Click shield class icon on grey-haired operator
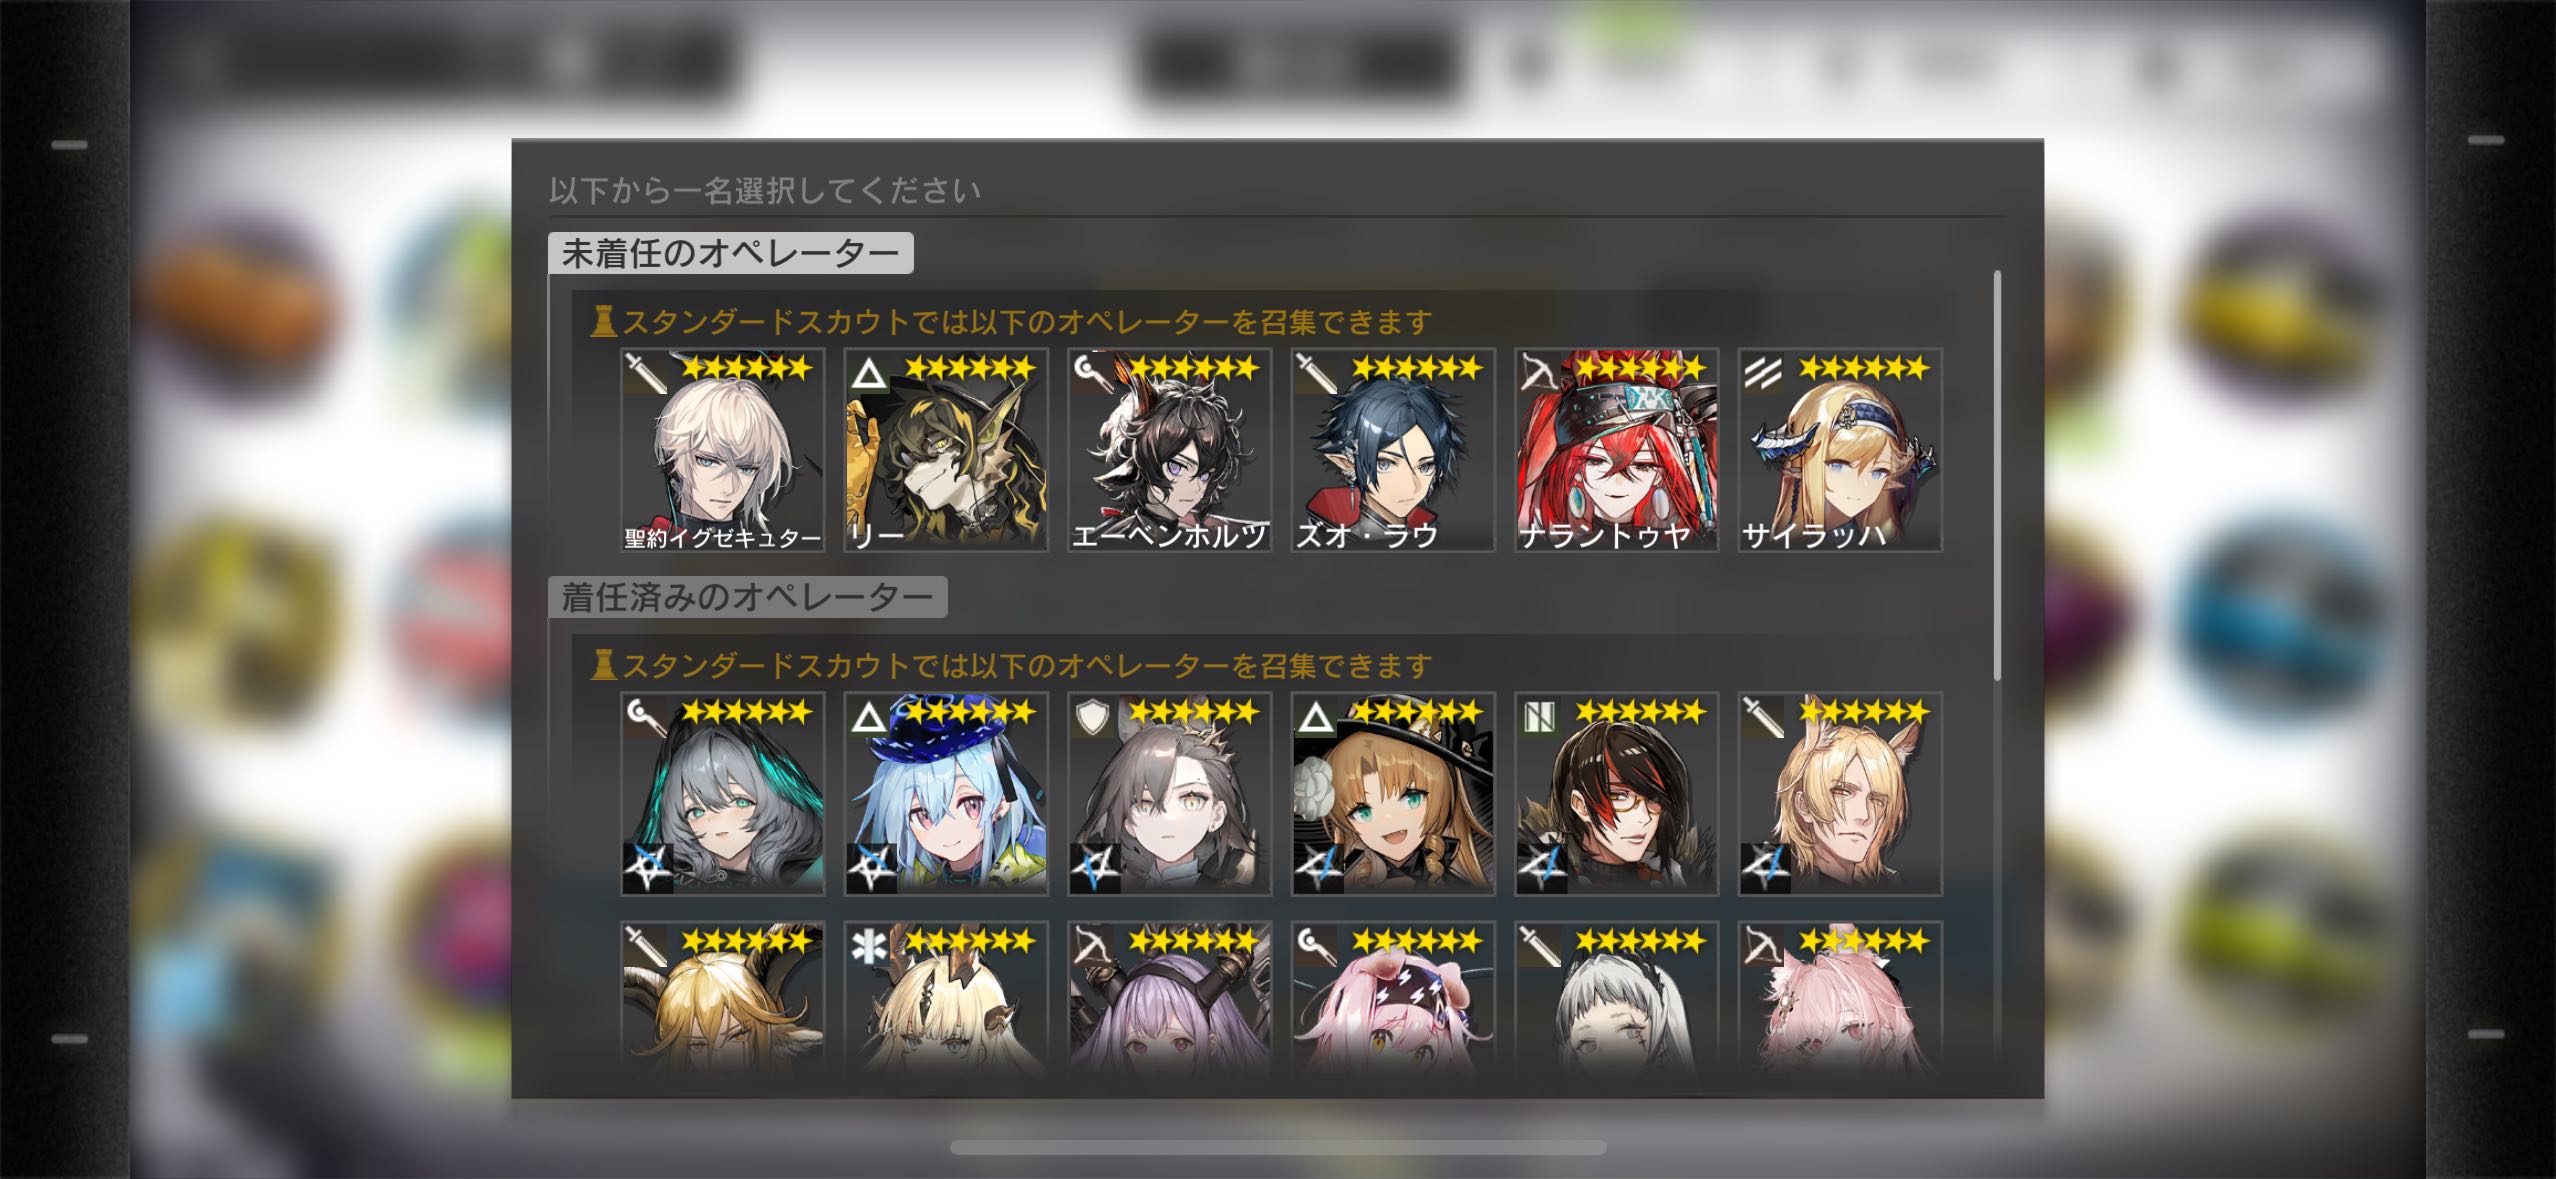 tap(1092, 718)
